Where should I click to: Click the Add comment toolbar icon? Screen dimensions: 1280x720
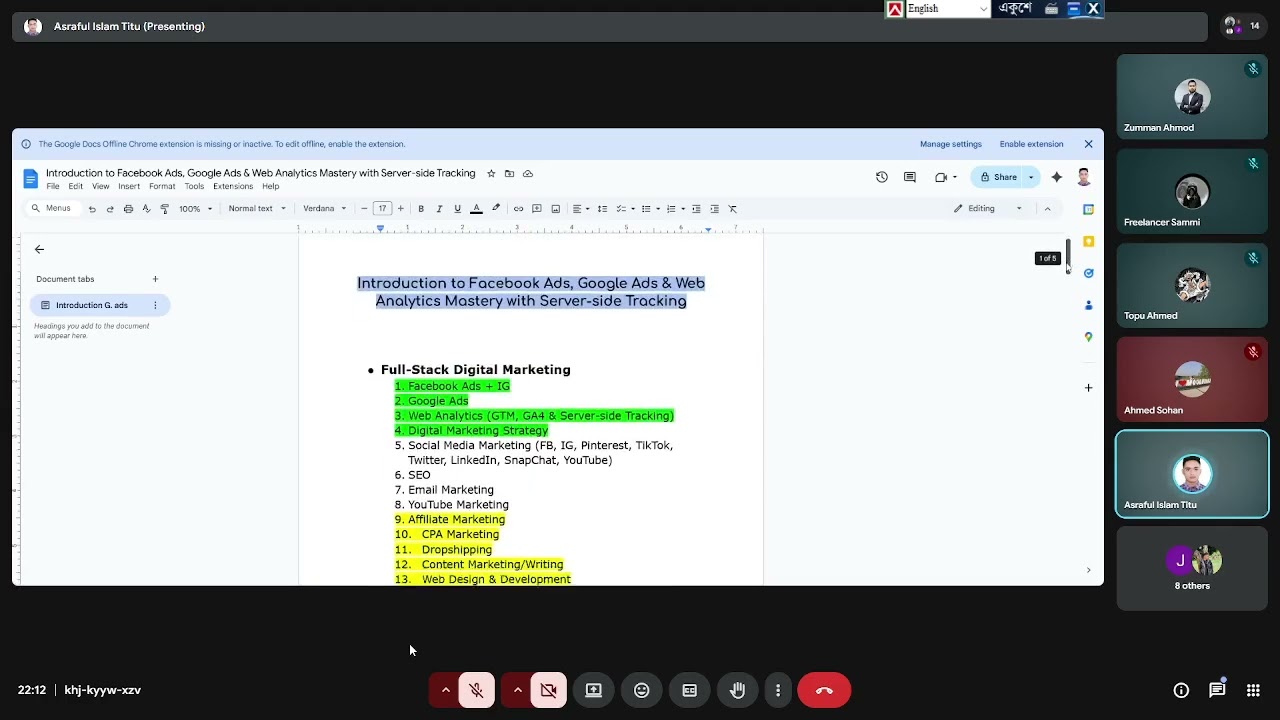click(537, 209)
